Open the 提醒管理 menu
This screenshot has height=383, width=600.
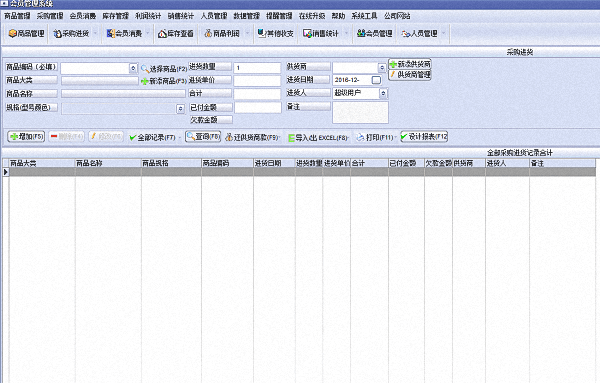tap(279, 16)
